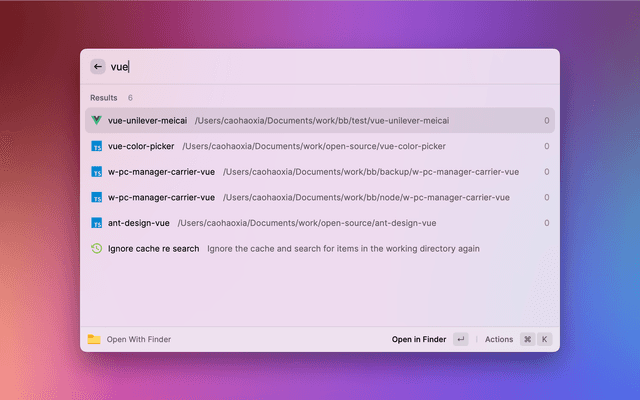Click Open With Finder label in footer
The image size is (640, 400).
click(139, 339)
